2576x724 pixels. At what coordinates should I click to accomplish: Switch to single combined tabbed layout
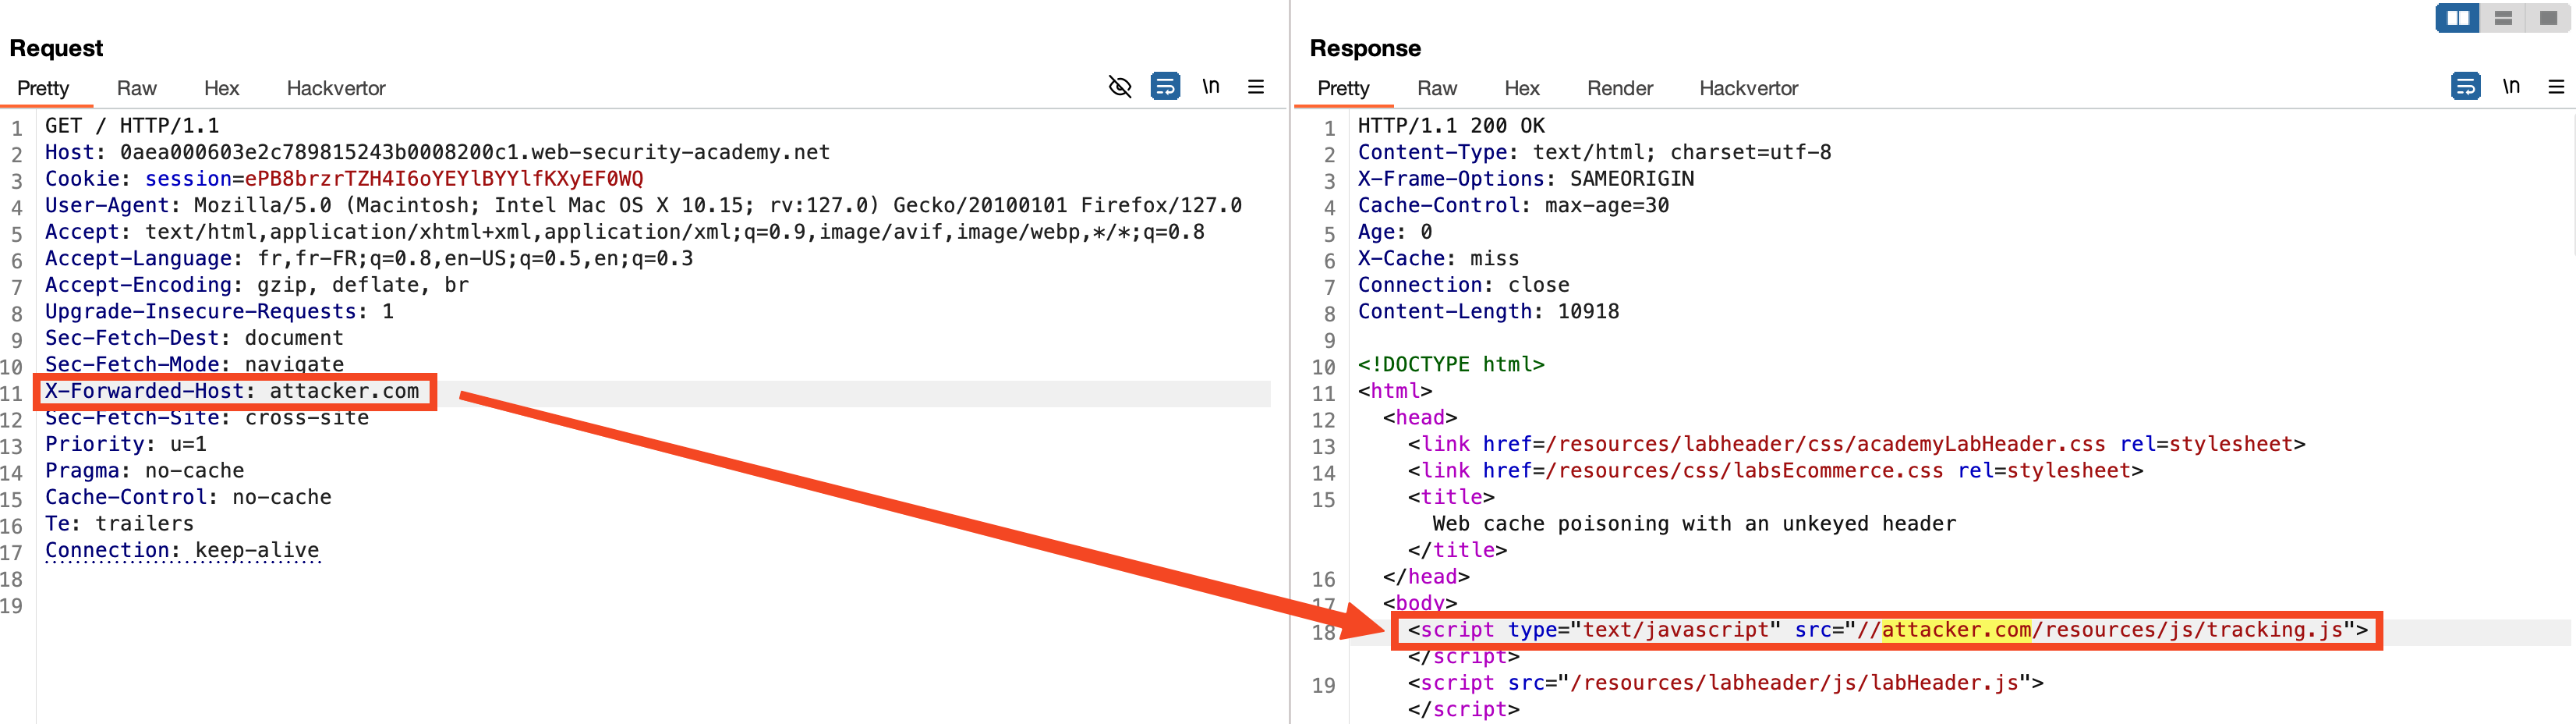point(2548,18)
